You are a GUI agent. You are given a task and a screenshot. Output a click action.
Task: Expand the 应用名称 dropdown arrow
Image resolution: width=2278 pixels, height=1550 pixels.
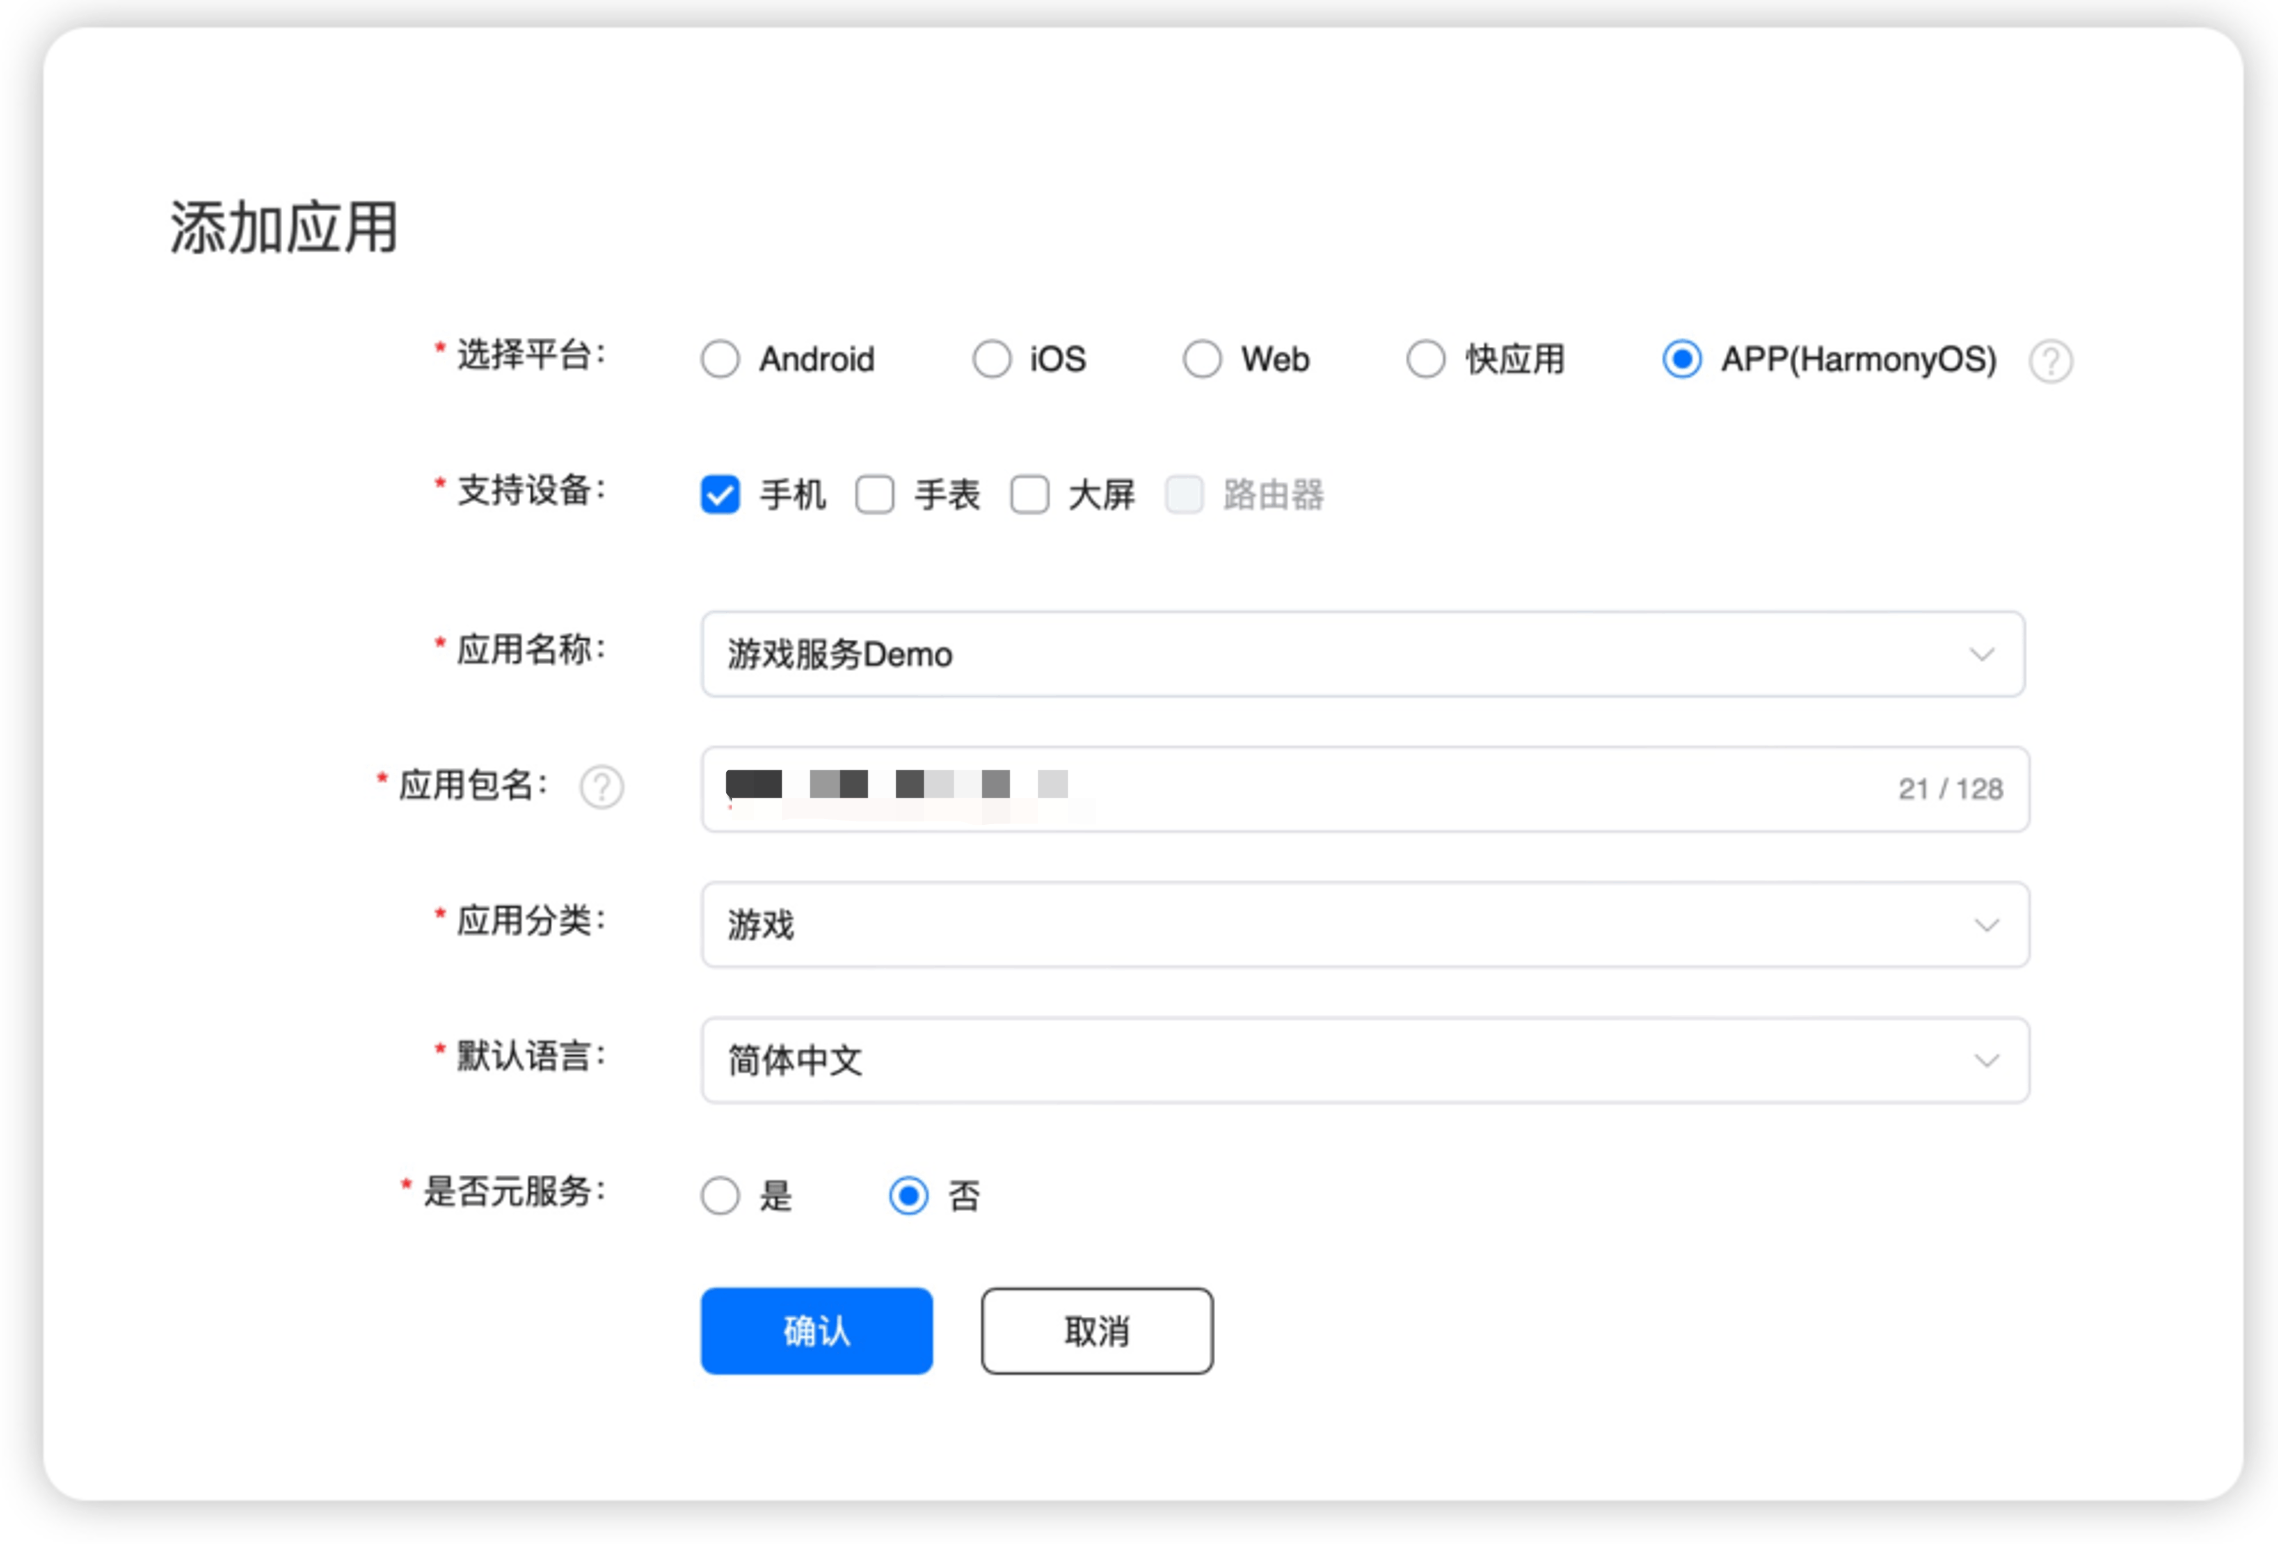tap(1981, 655)
